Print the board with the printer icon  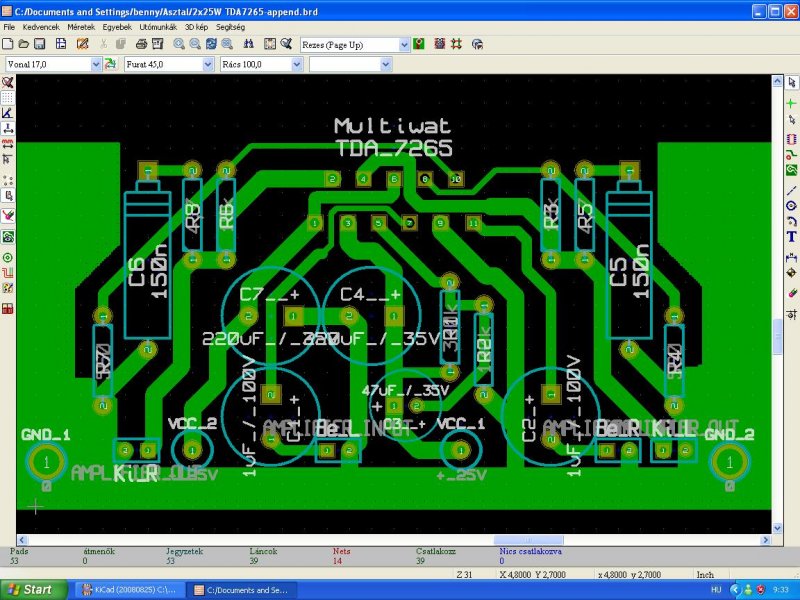coord(141,44)
